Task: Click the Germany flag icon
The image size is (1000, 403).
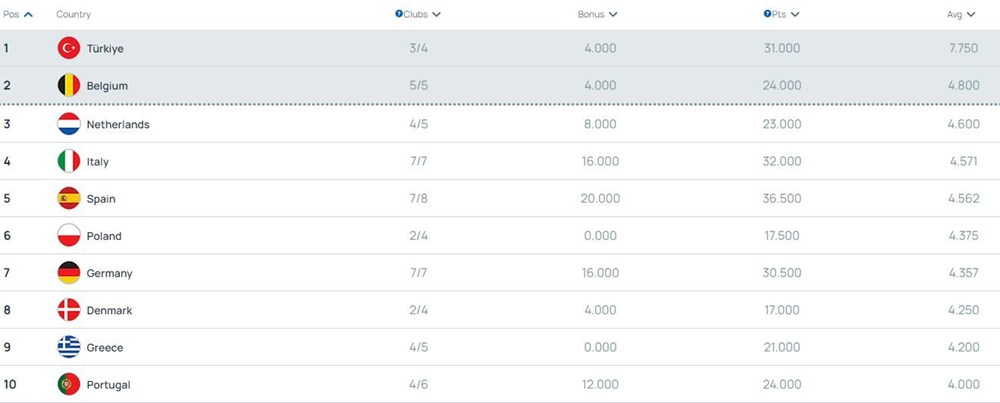Action: pyautogui.click(x=69, y=273)
